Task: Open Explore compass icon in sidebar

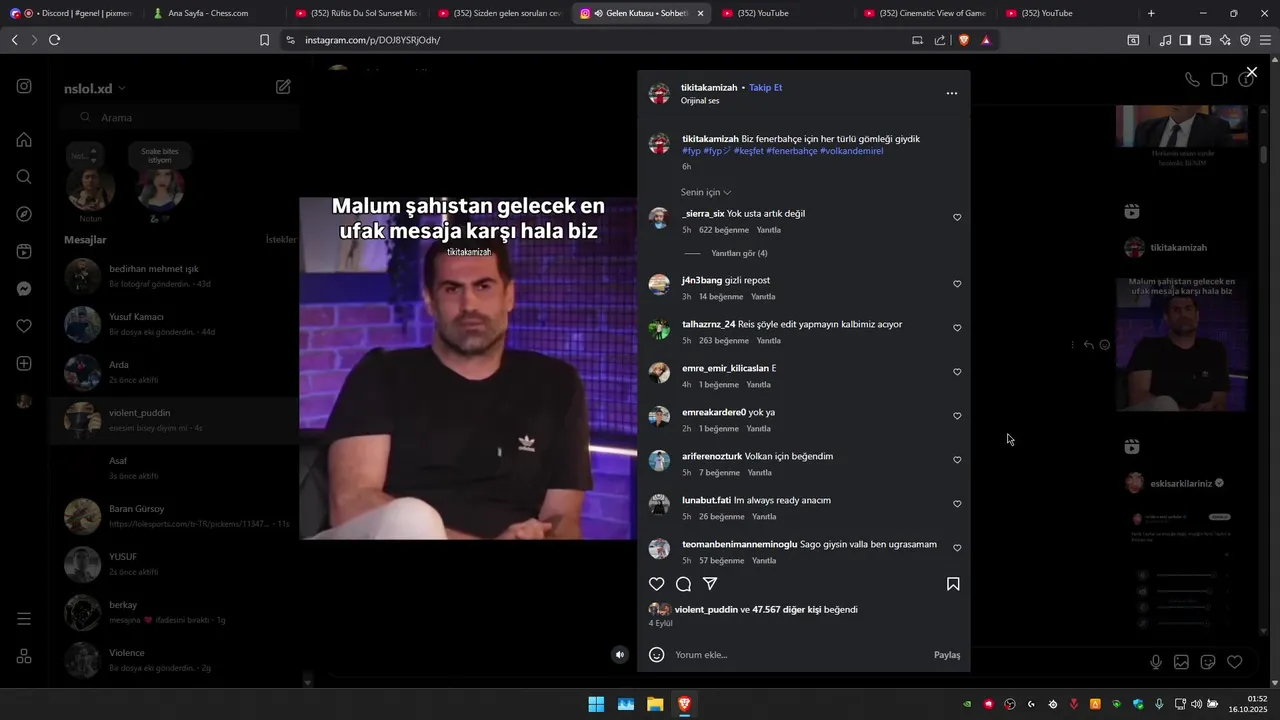Action: 24,214
